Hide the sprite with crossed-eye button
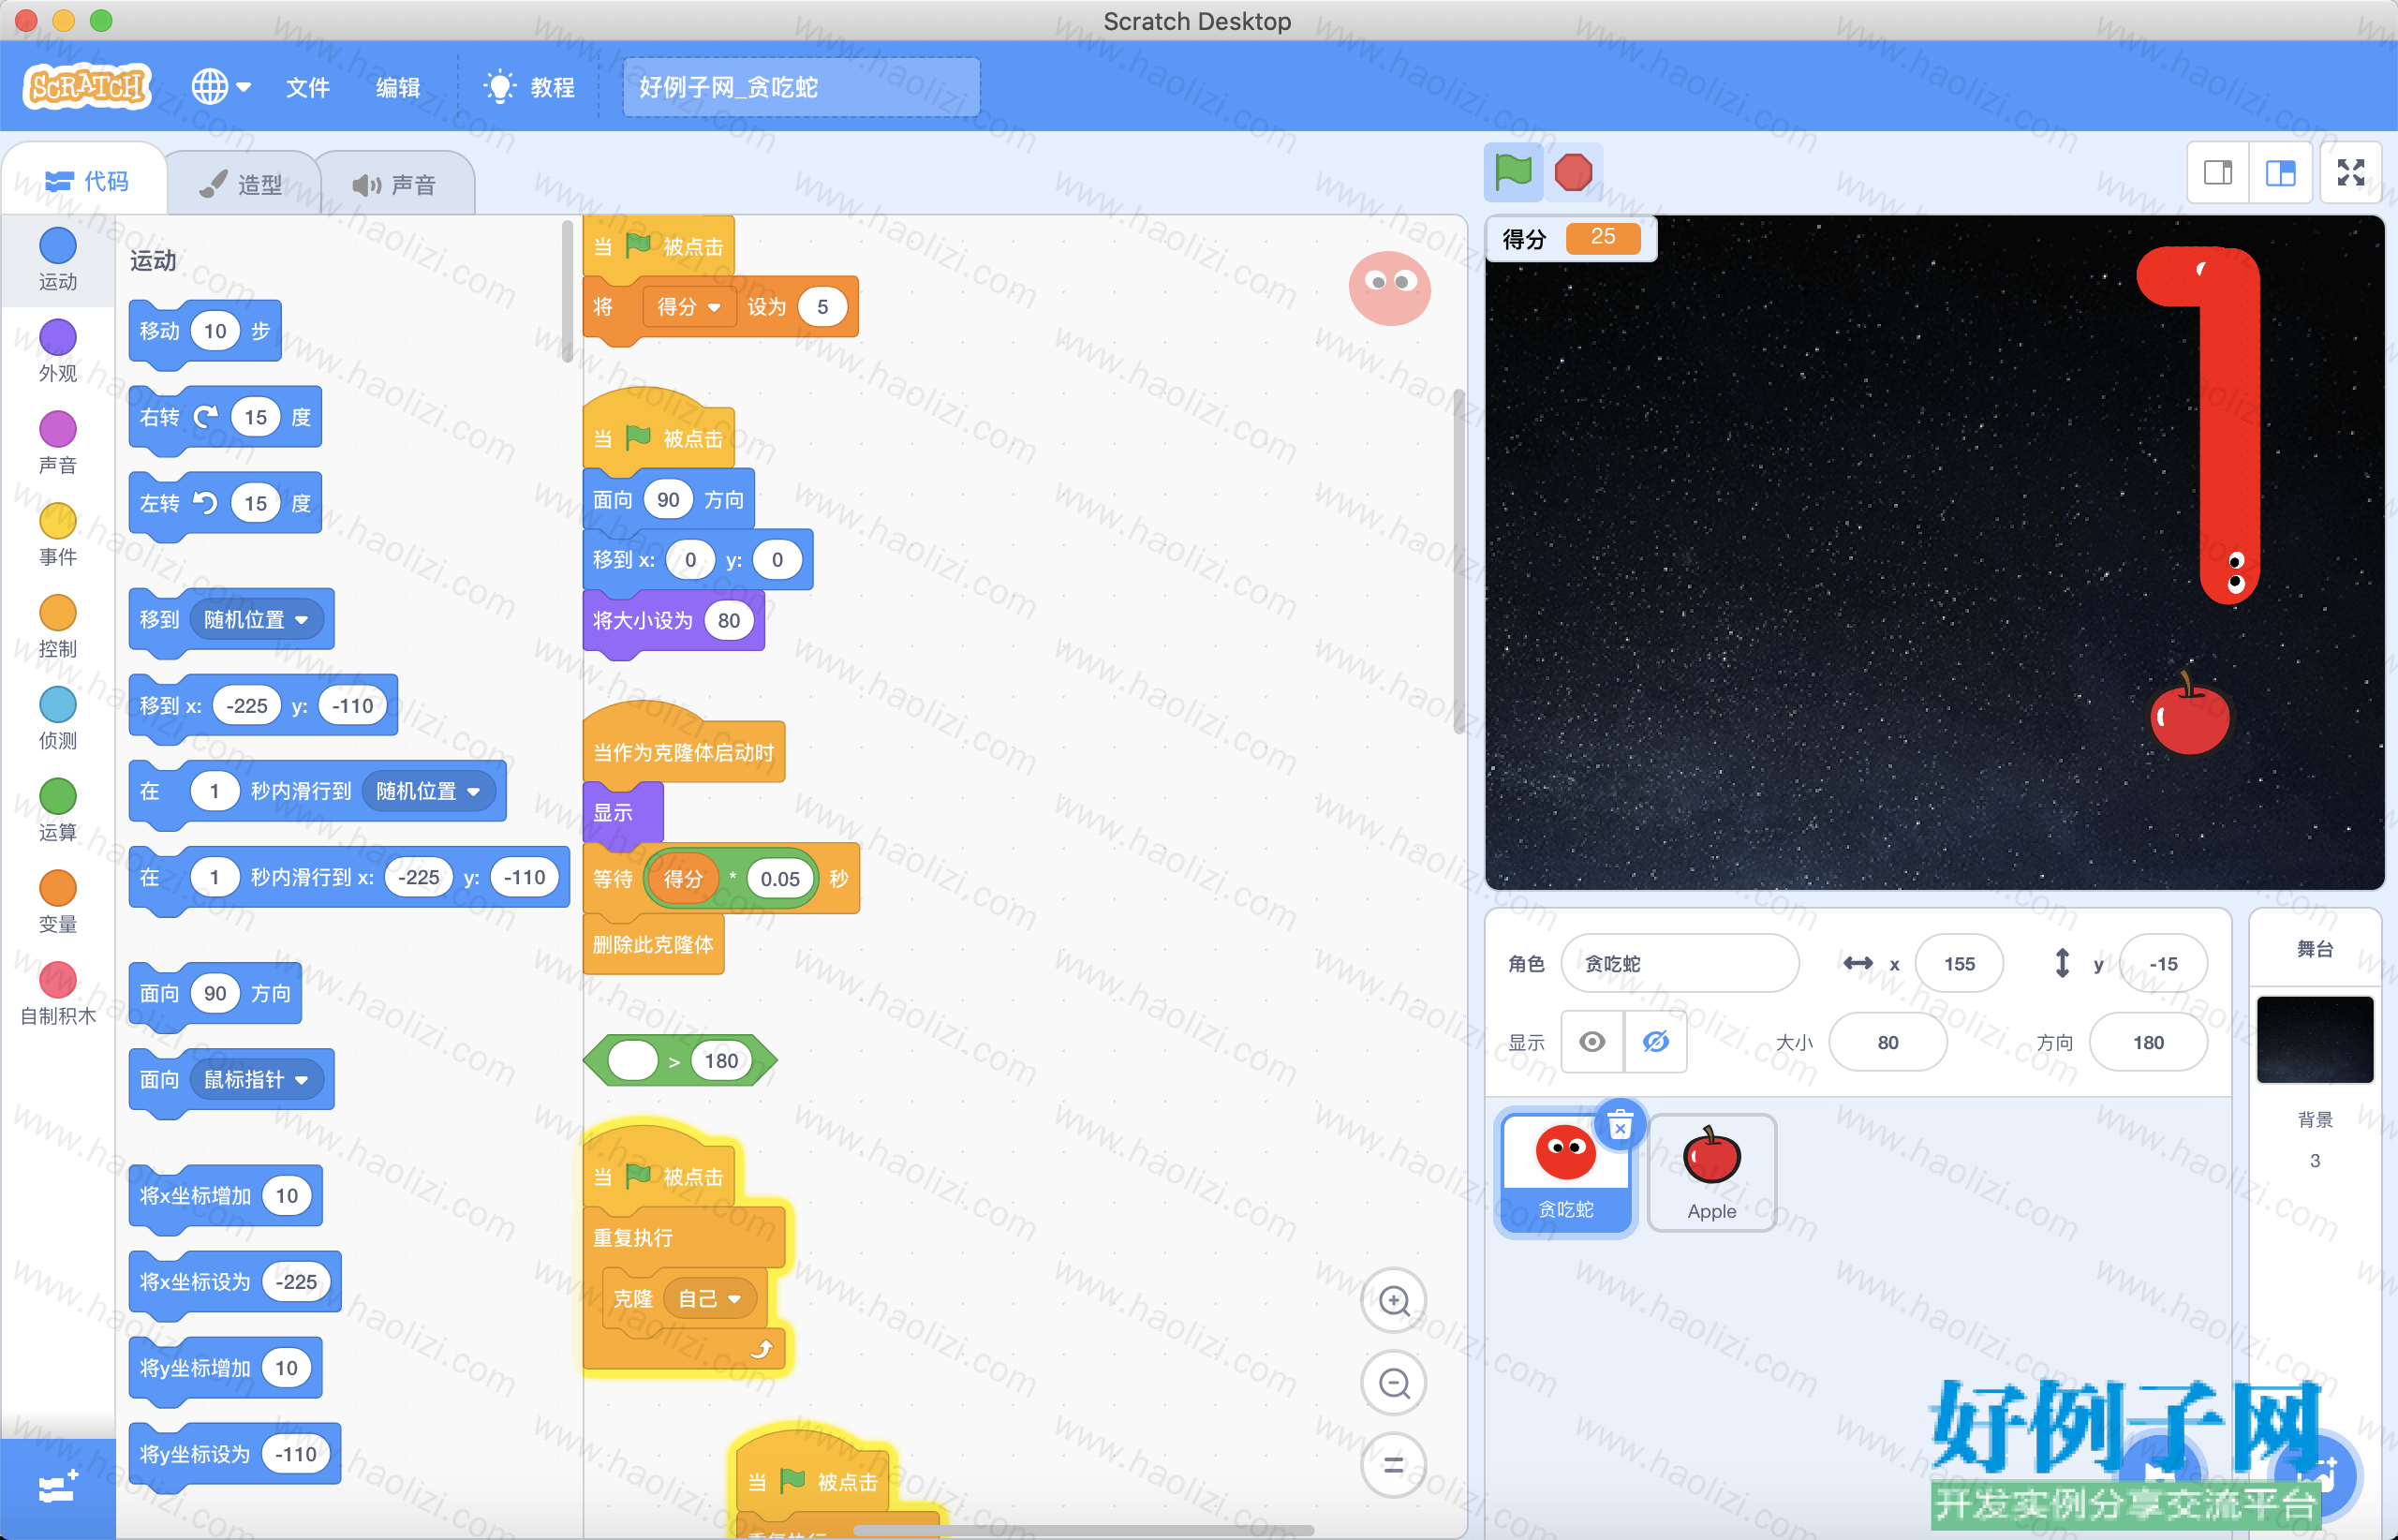 [x=1656, y=1042]
